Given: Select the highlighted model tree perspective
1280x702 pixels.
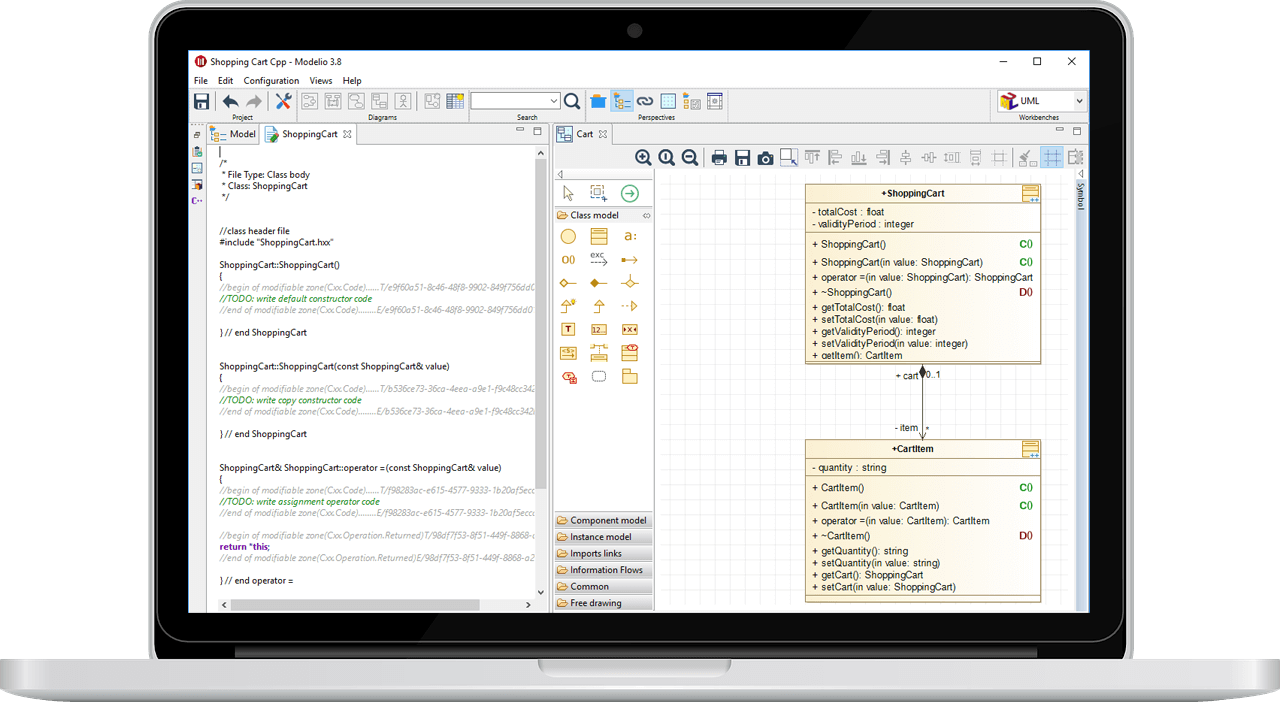Looking at the screenshot, I should click(622, 101).
